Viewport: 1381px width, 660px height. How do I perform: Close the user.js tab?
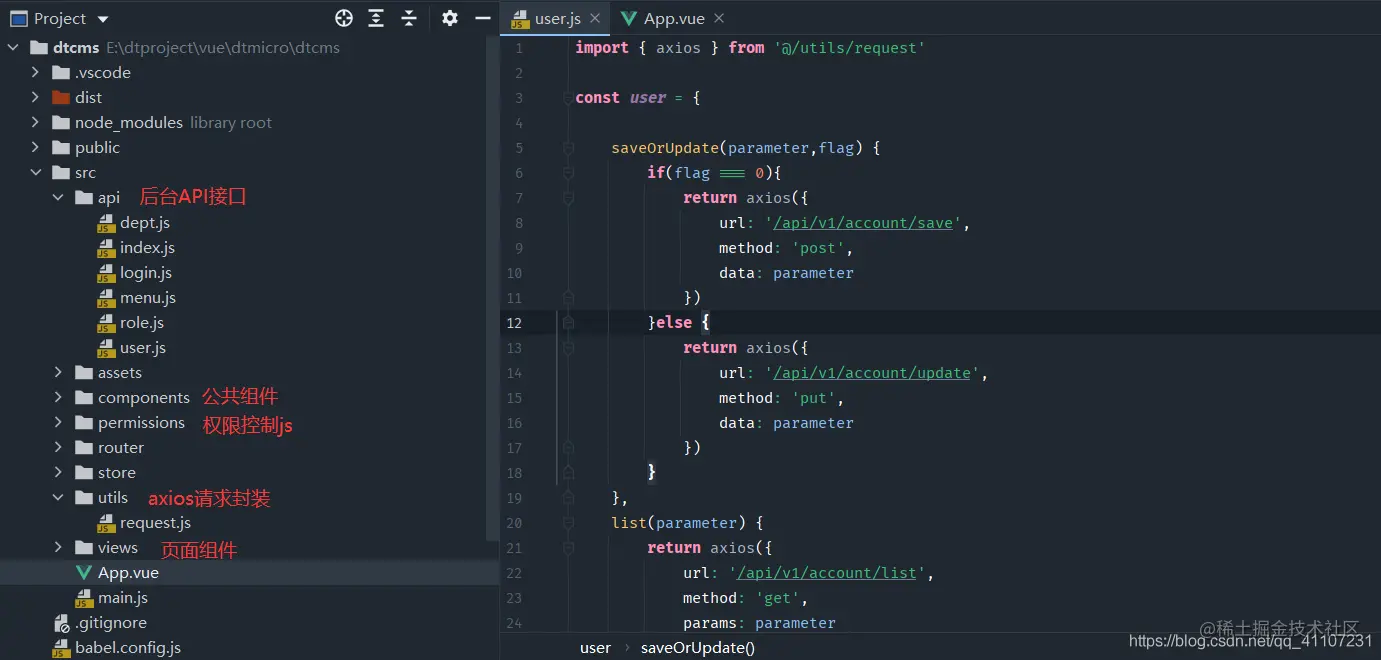pos(595,18)
